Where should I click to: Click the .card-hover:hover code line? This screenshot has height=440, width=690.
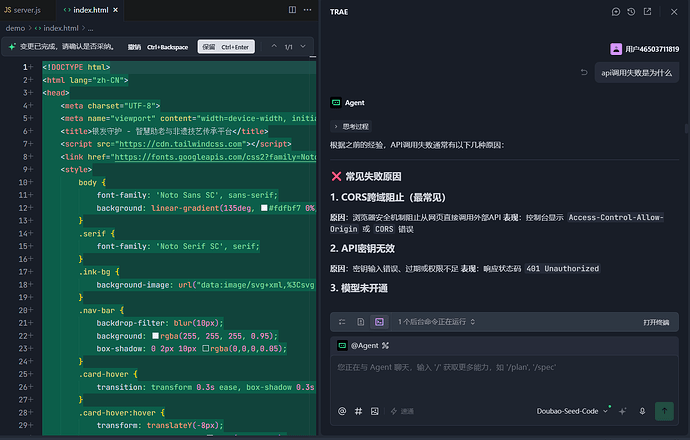tap(122, 413)
